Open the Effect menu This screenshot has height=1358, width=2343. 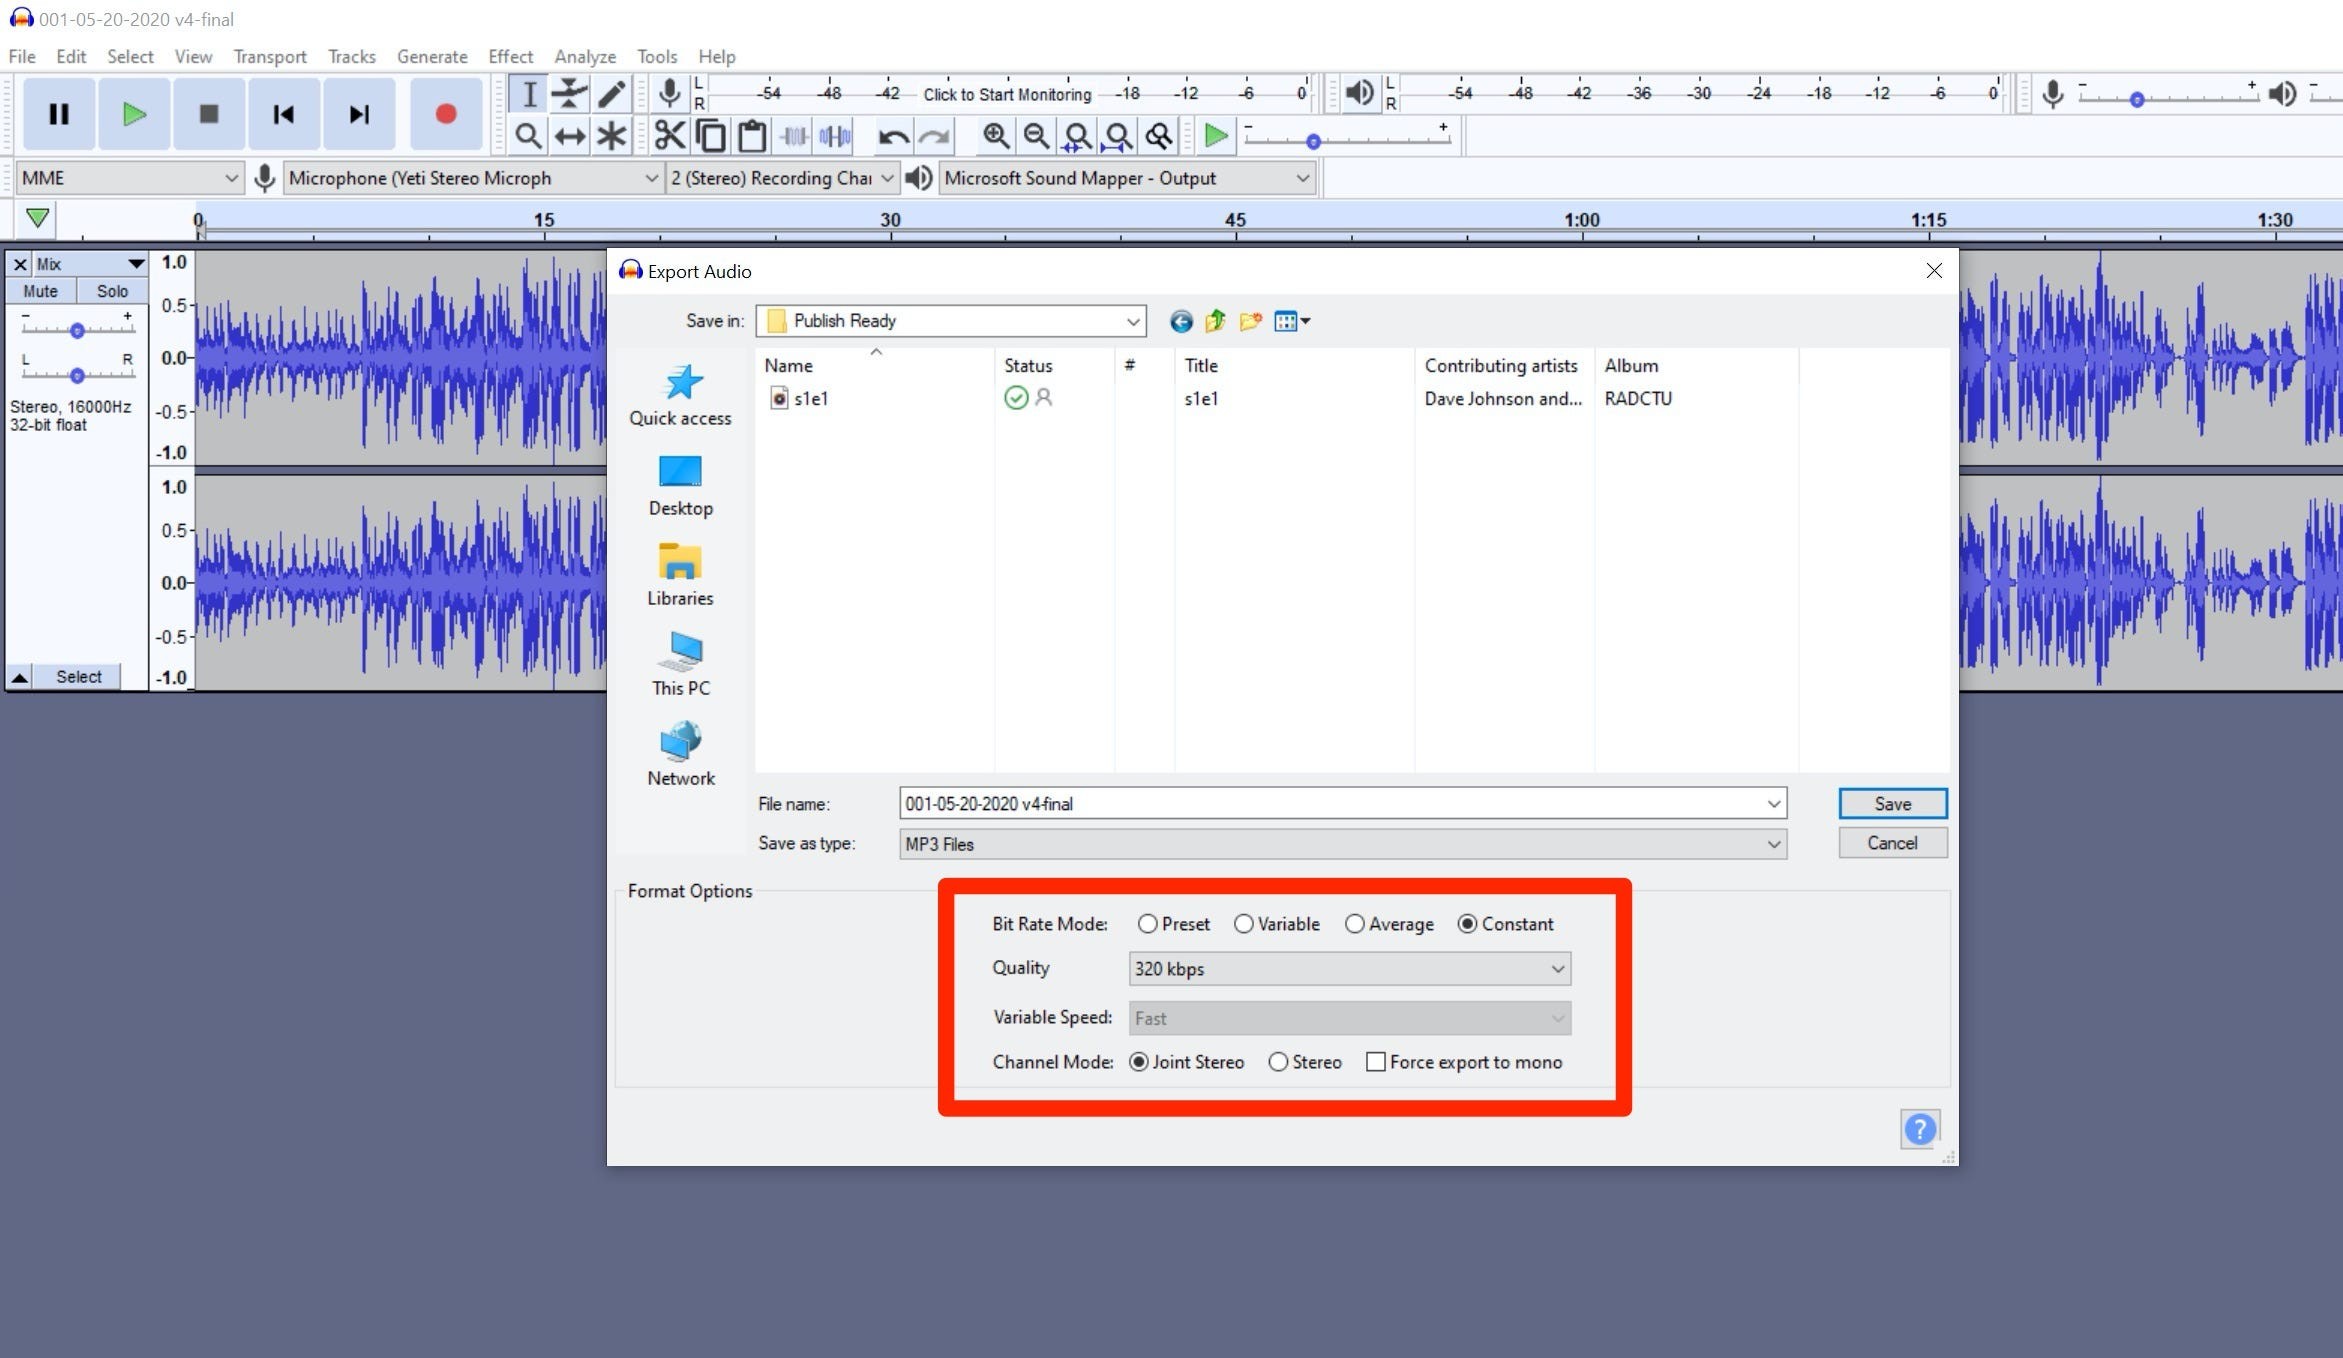510,56
